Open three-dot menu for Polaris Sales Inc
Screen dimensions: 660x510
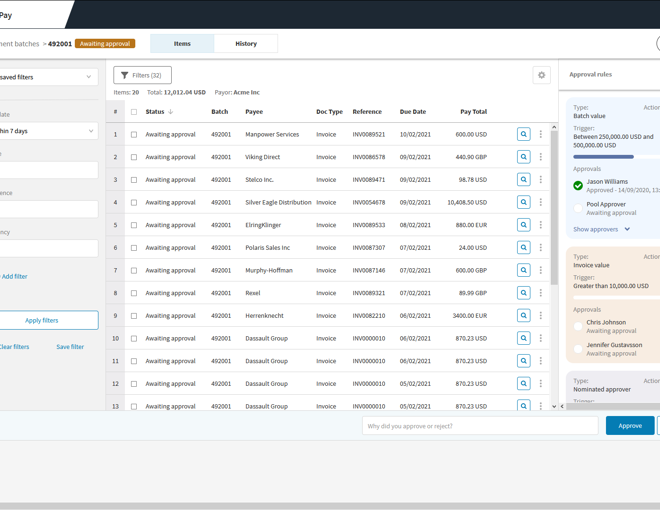coord(541,248)
